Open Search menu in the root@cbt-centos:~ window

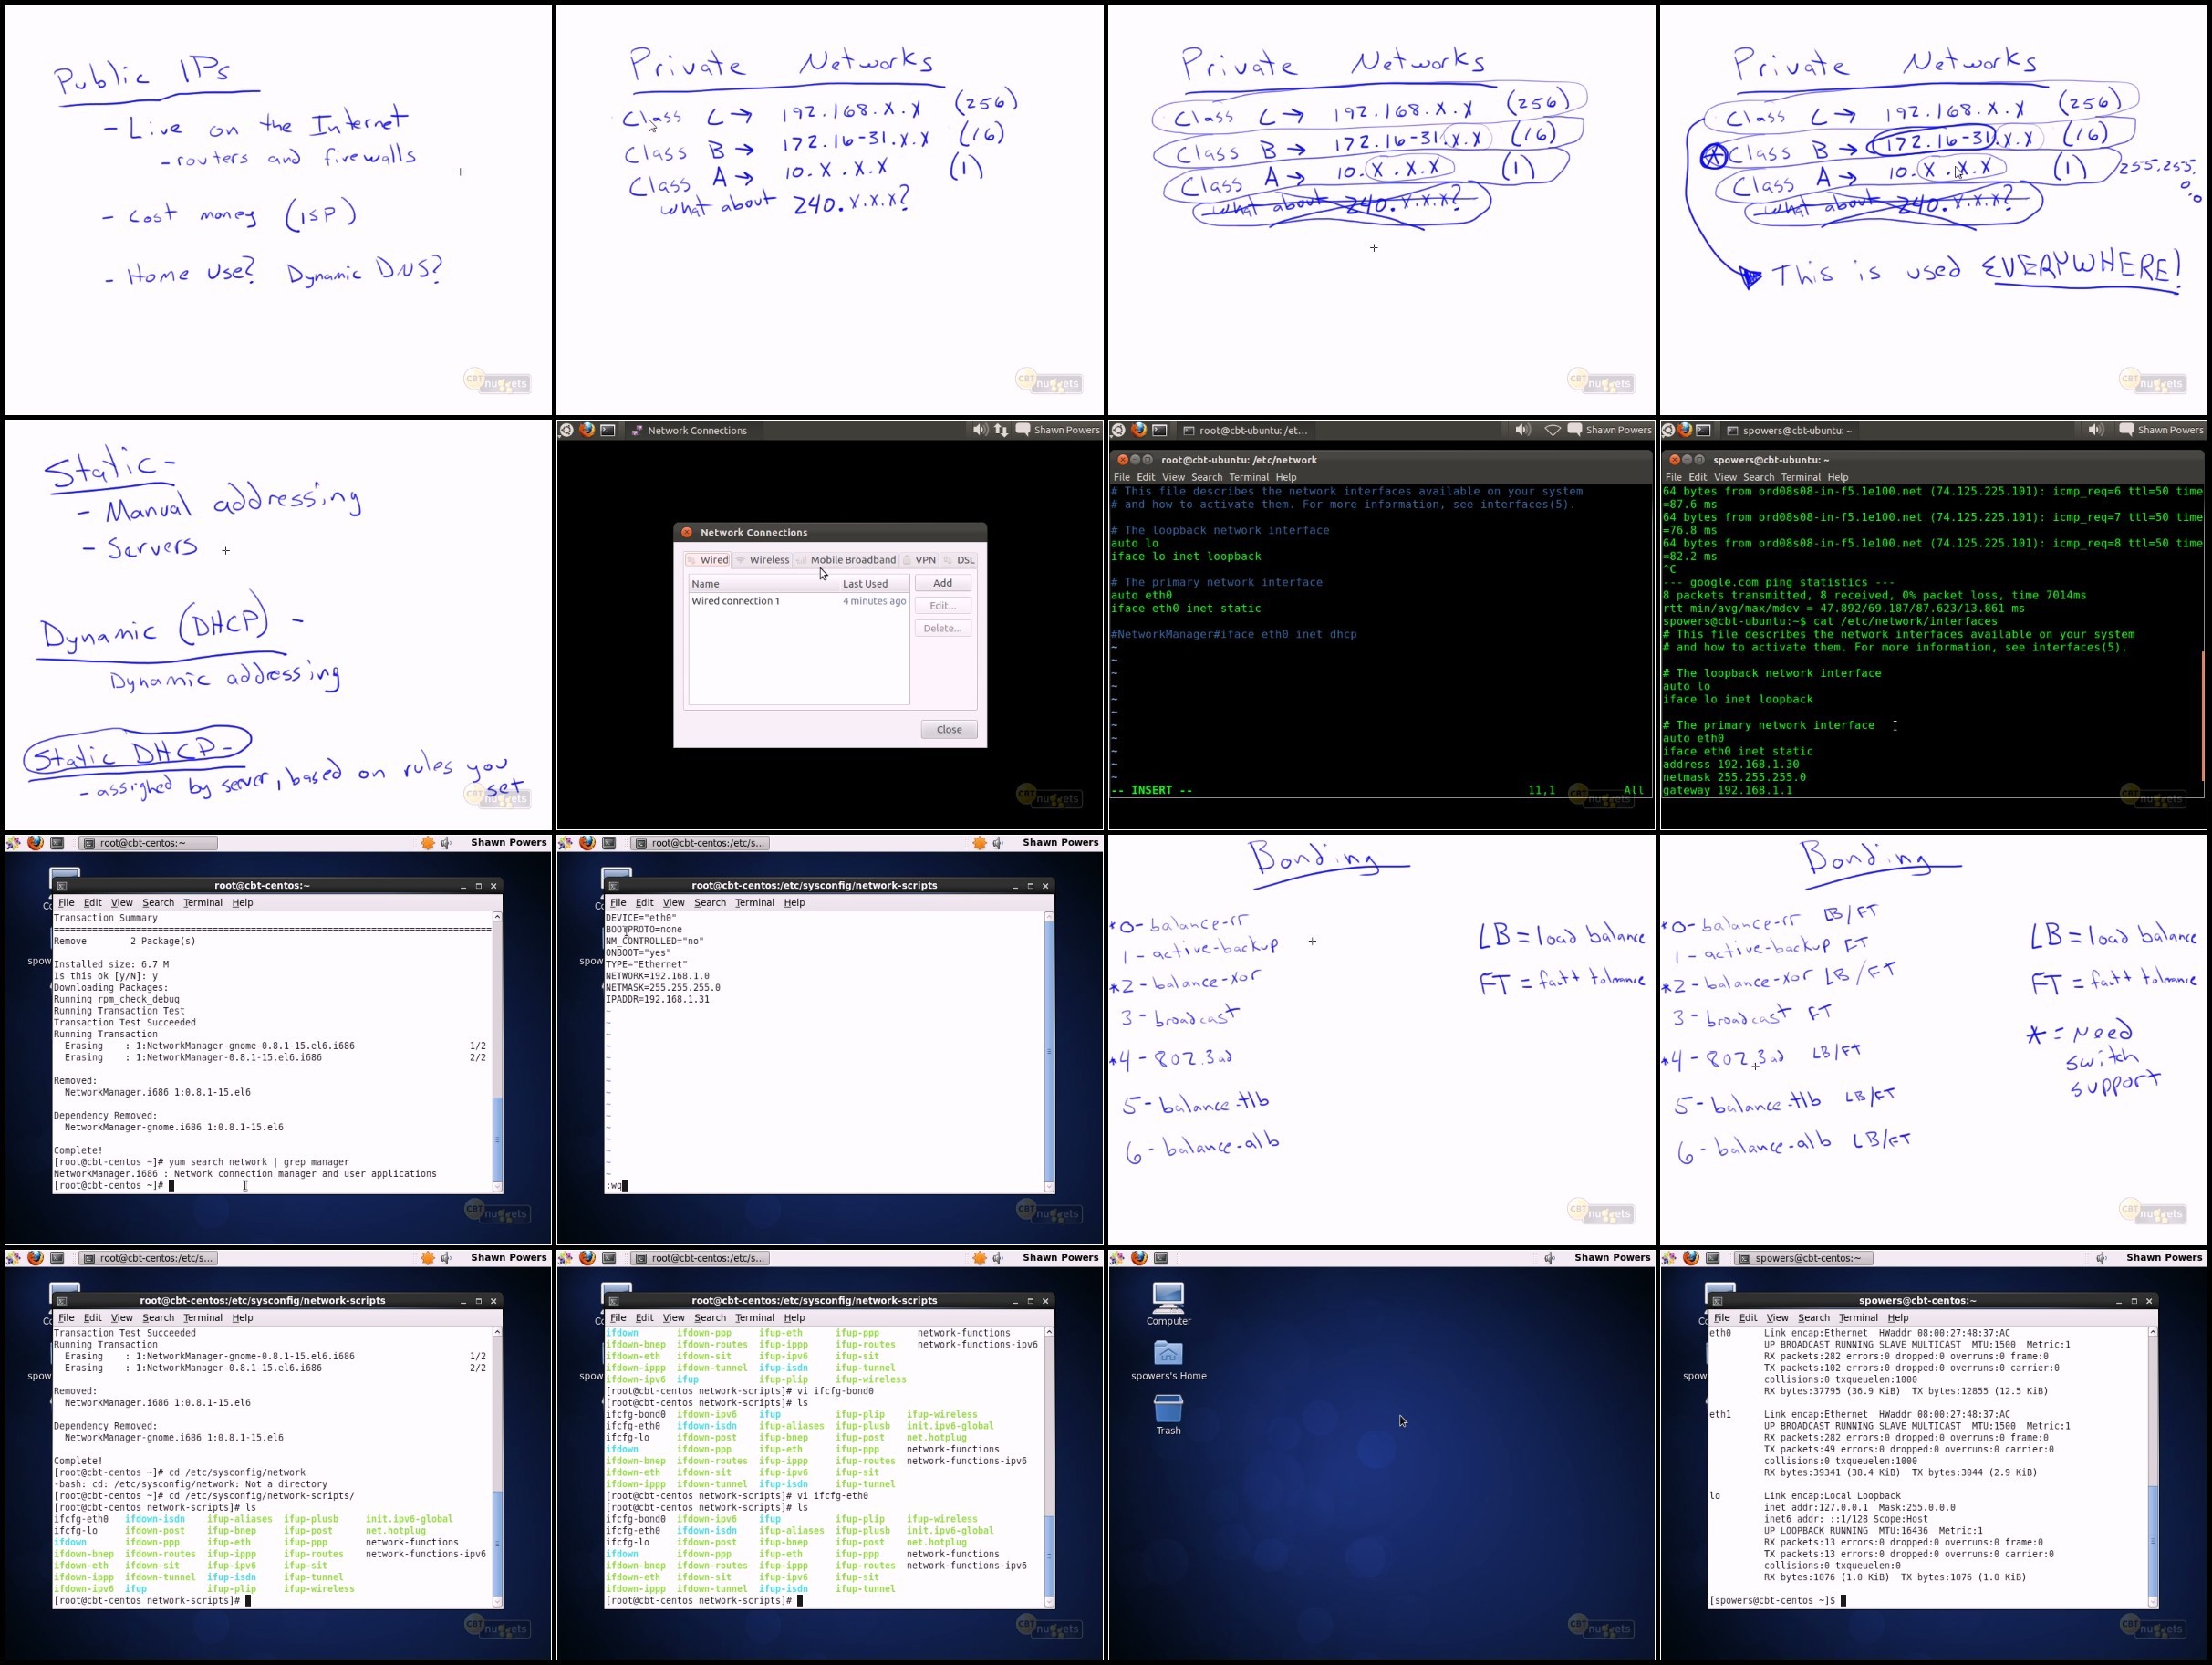pyautogui.click(x=158, y=903)
